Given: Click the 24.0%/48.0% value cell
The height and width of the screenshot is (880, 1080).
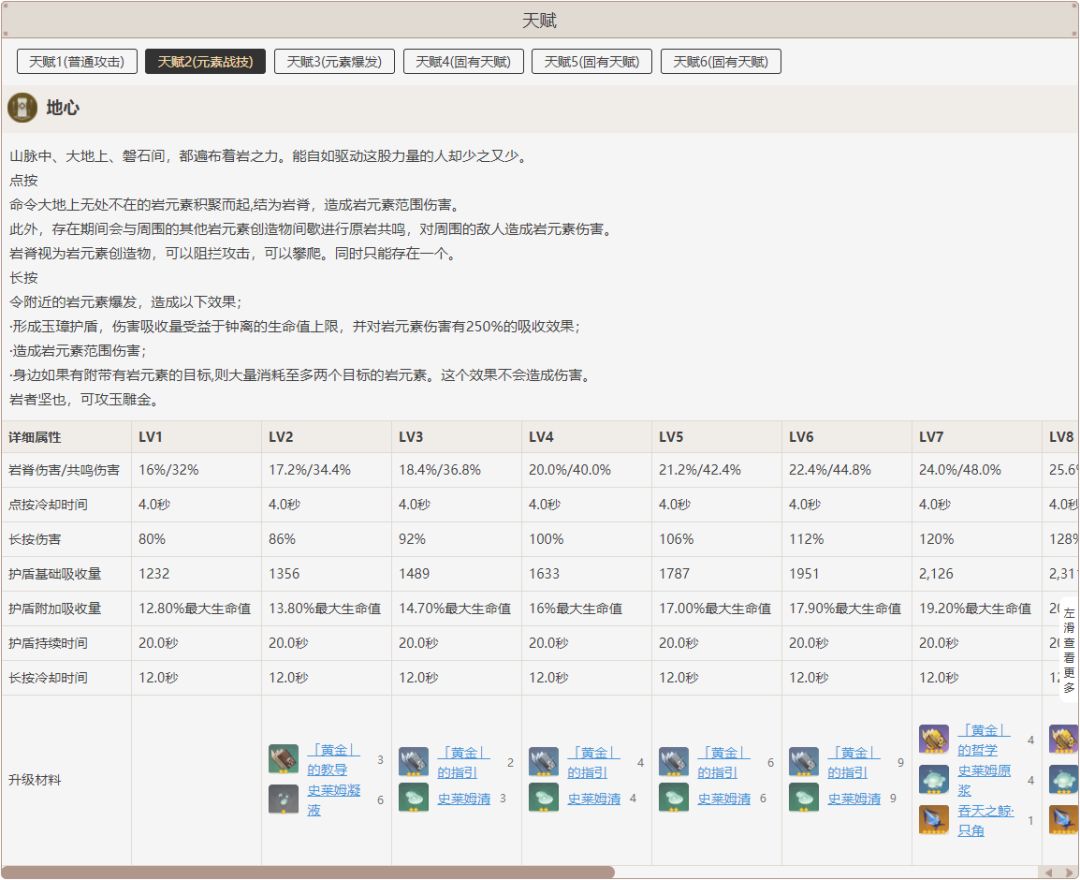Looking at the screenshot, I should pyautogui.click(x=977, y=470).
